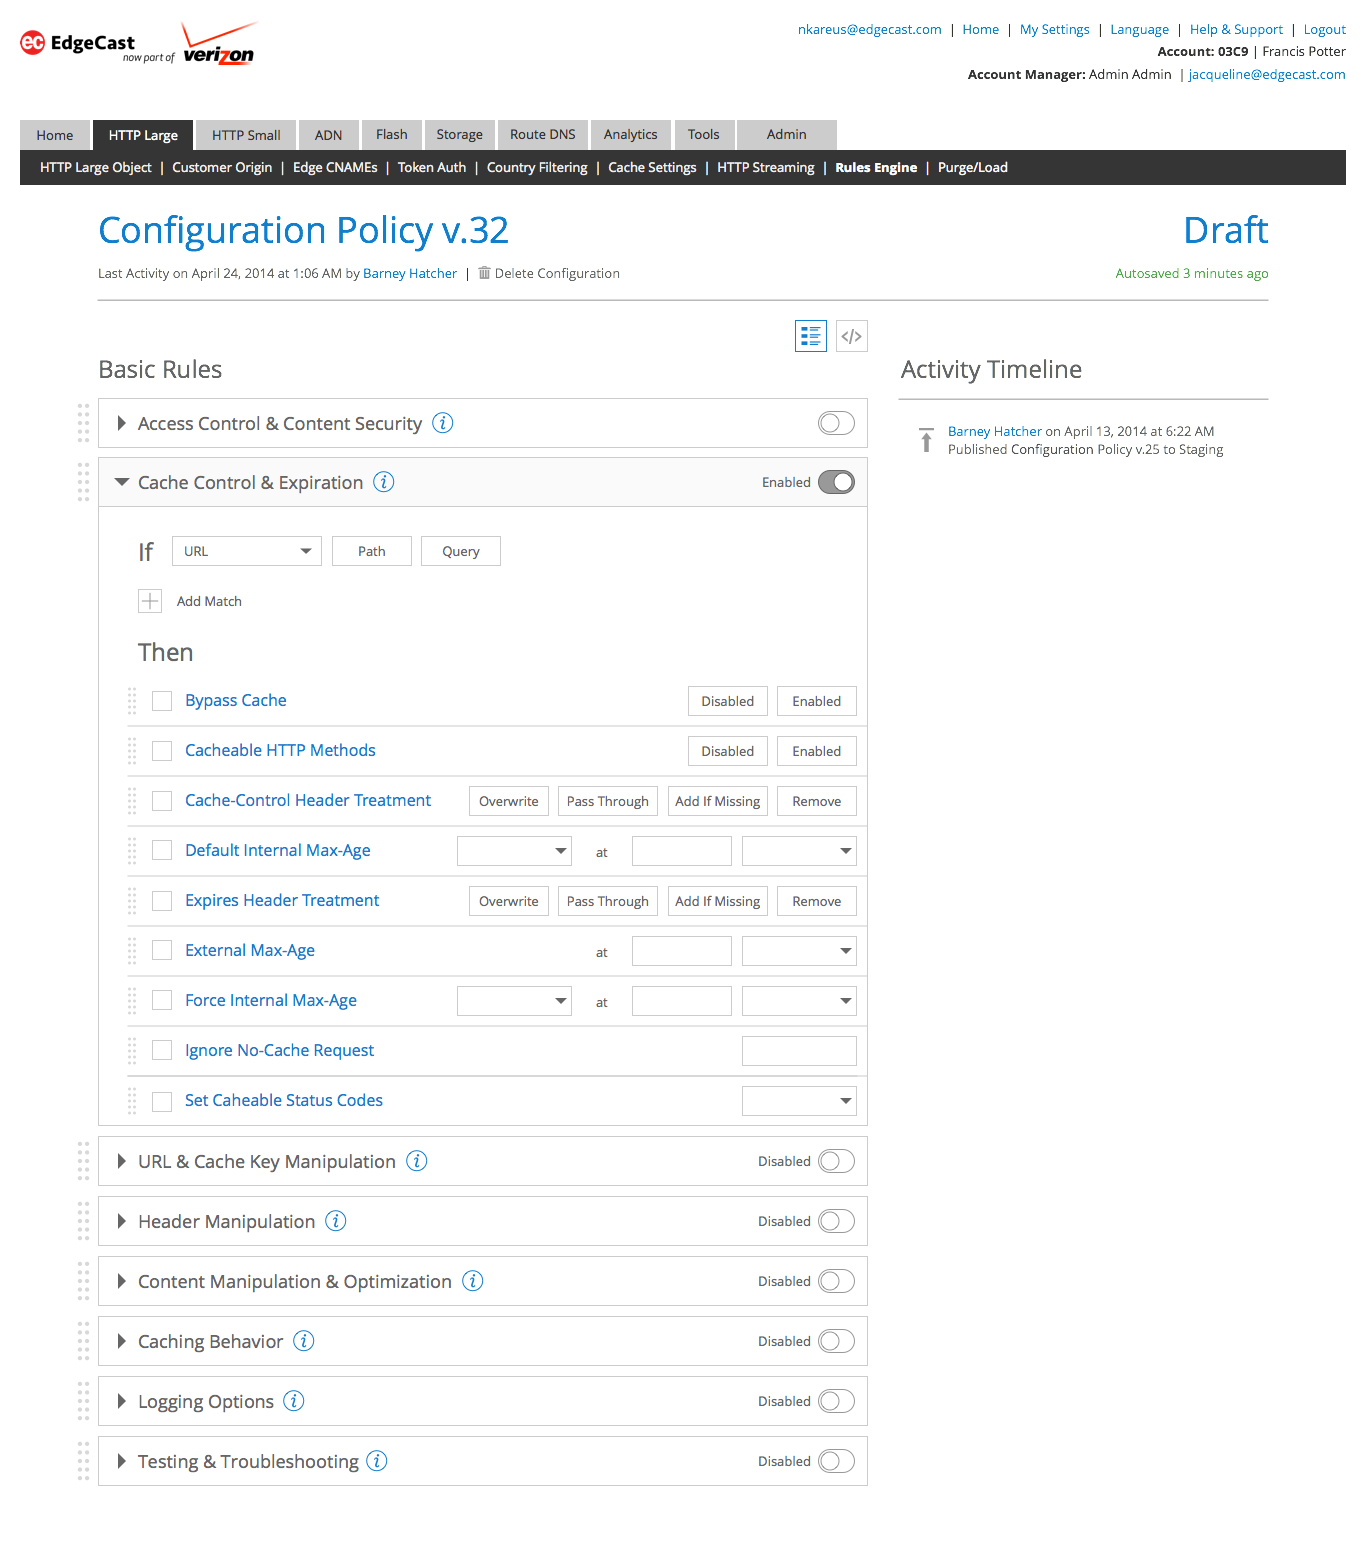Grab drag handle of Cacheable HTTP Methods row
1366x1560 pixels.
click(132, 751)
